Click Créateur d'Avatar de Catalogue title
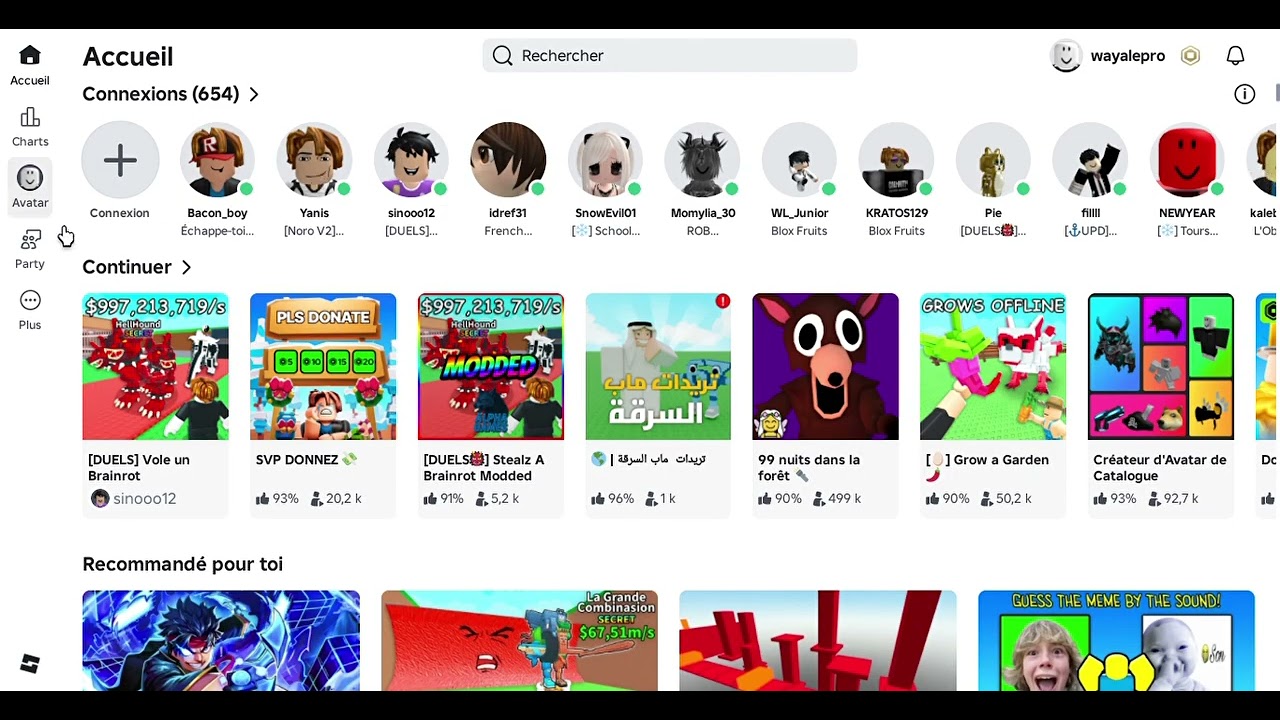Image resolution: width=1280 pixels, height=720 pixels. (x=1160, y=468)
